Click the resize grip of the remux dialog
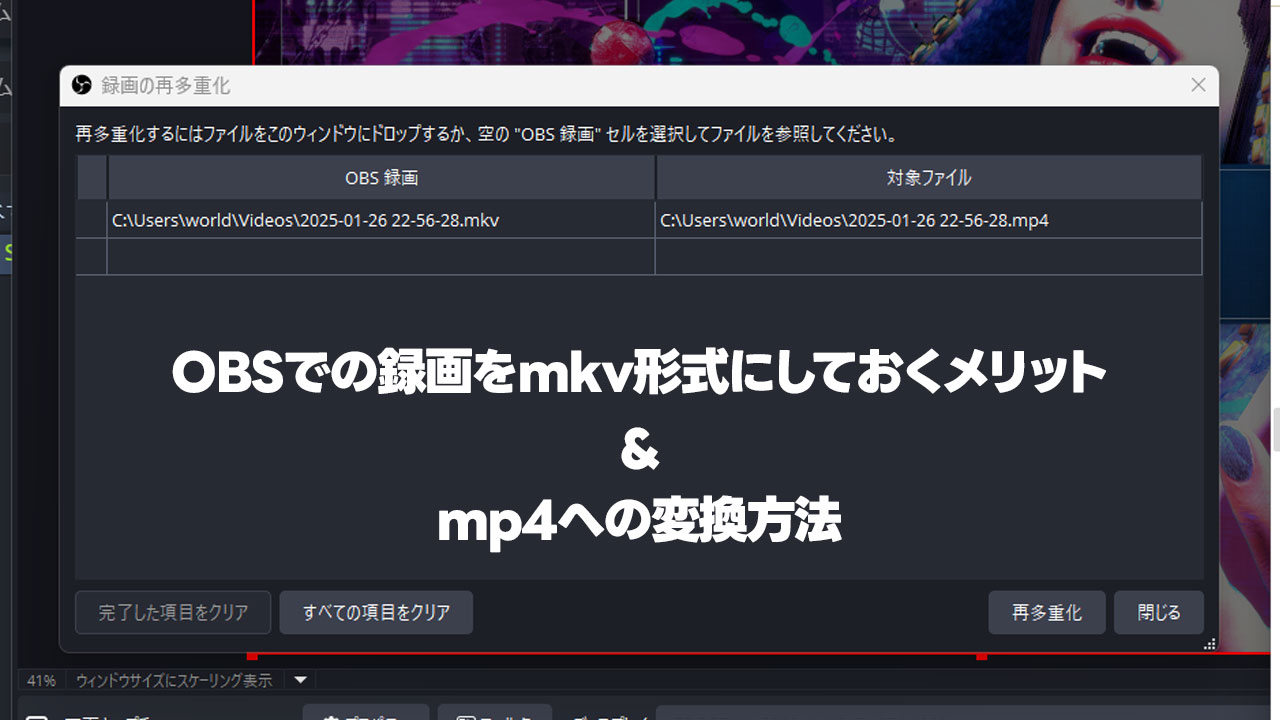The image size is (1280, 720). point(1210,644)
